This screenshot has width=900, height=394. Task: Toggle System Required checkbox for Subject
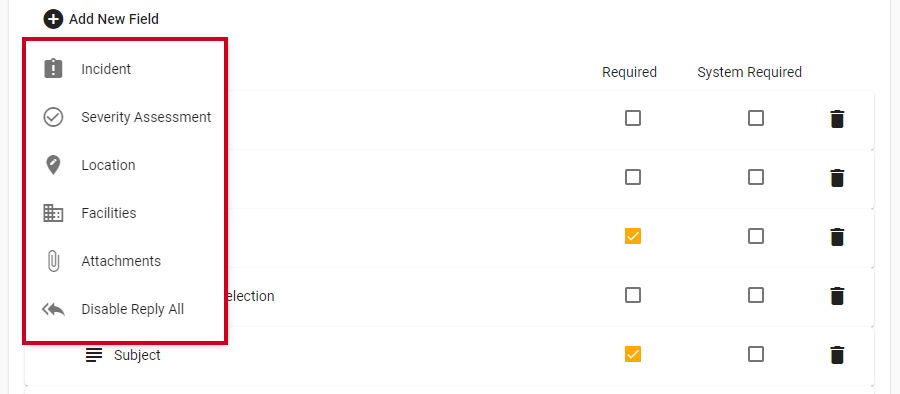[x=756, y=354]
